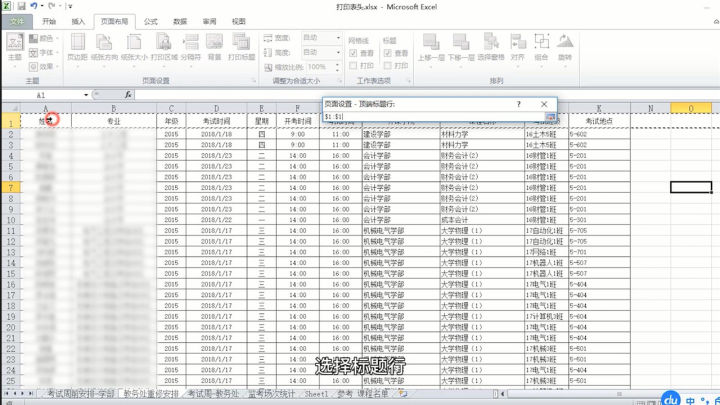Toggle Gridlines View (查看) checkbox
720x405 pixels.
353,53
